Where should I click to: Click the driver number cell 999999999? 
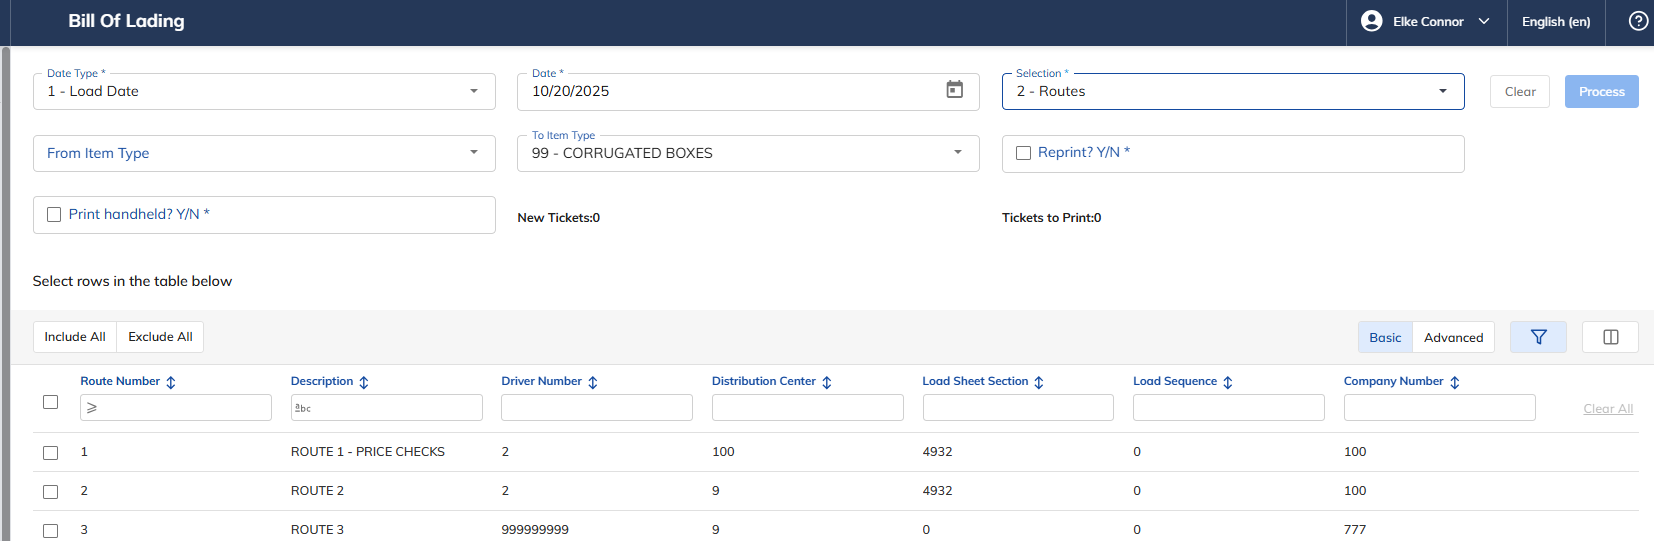(x=535, y=530)
